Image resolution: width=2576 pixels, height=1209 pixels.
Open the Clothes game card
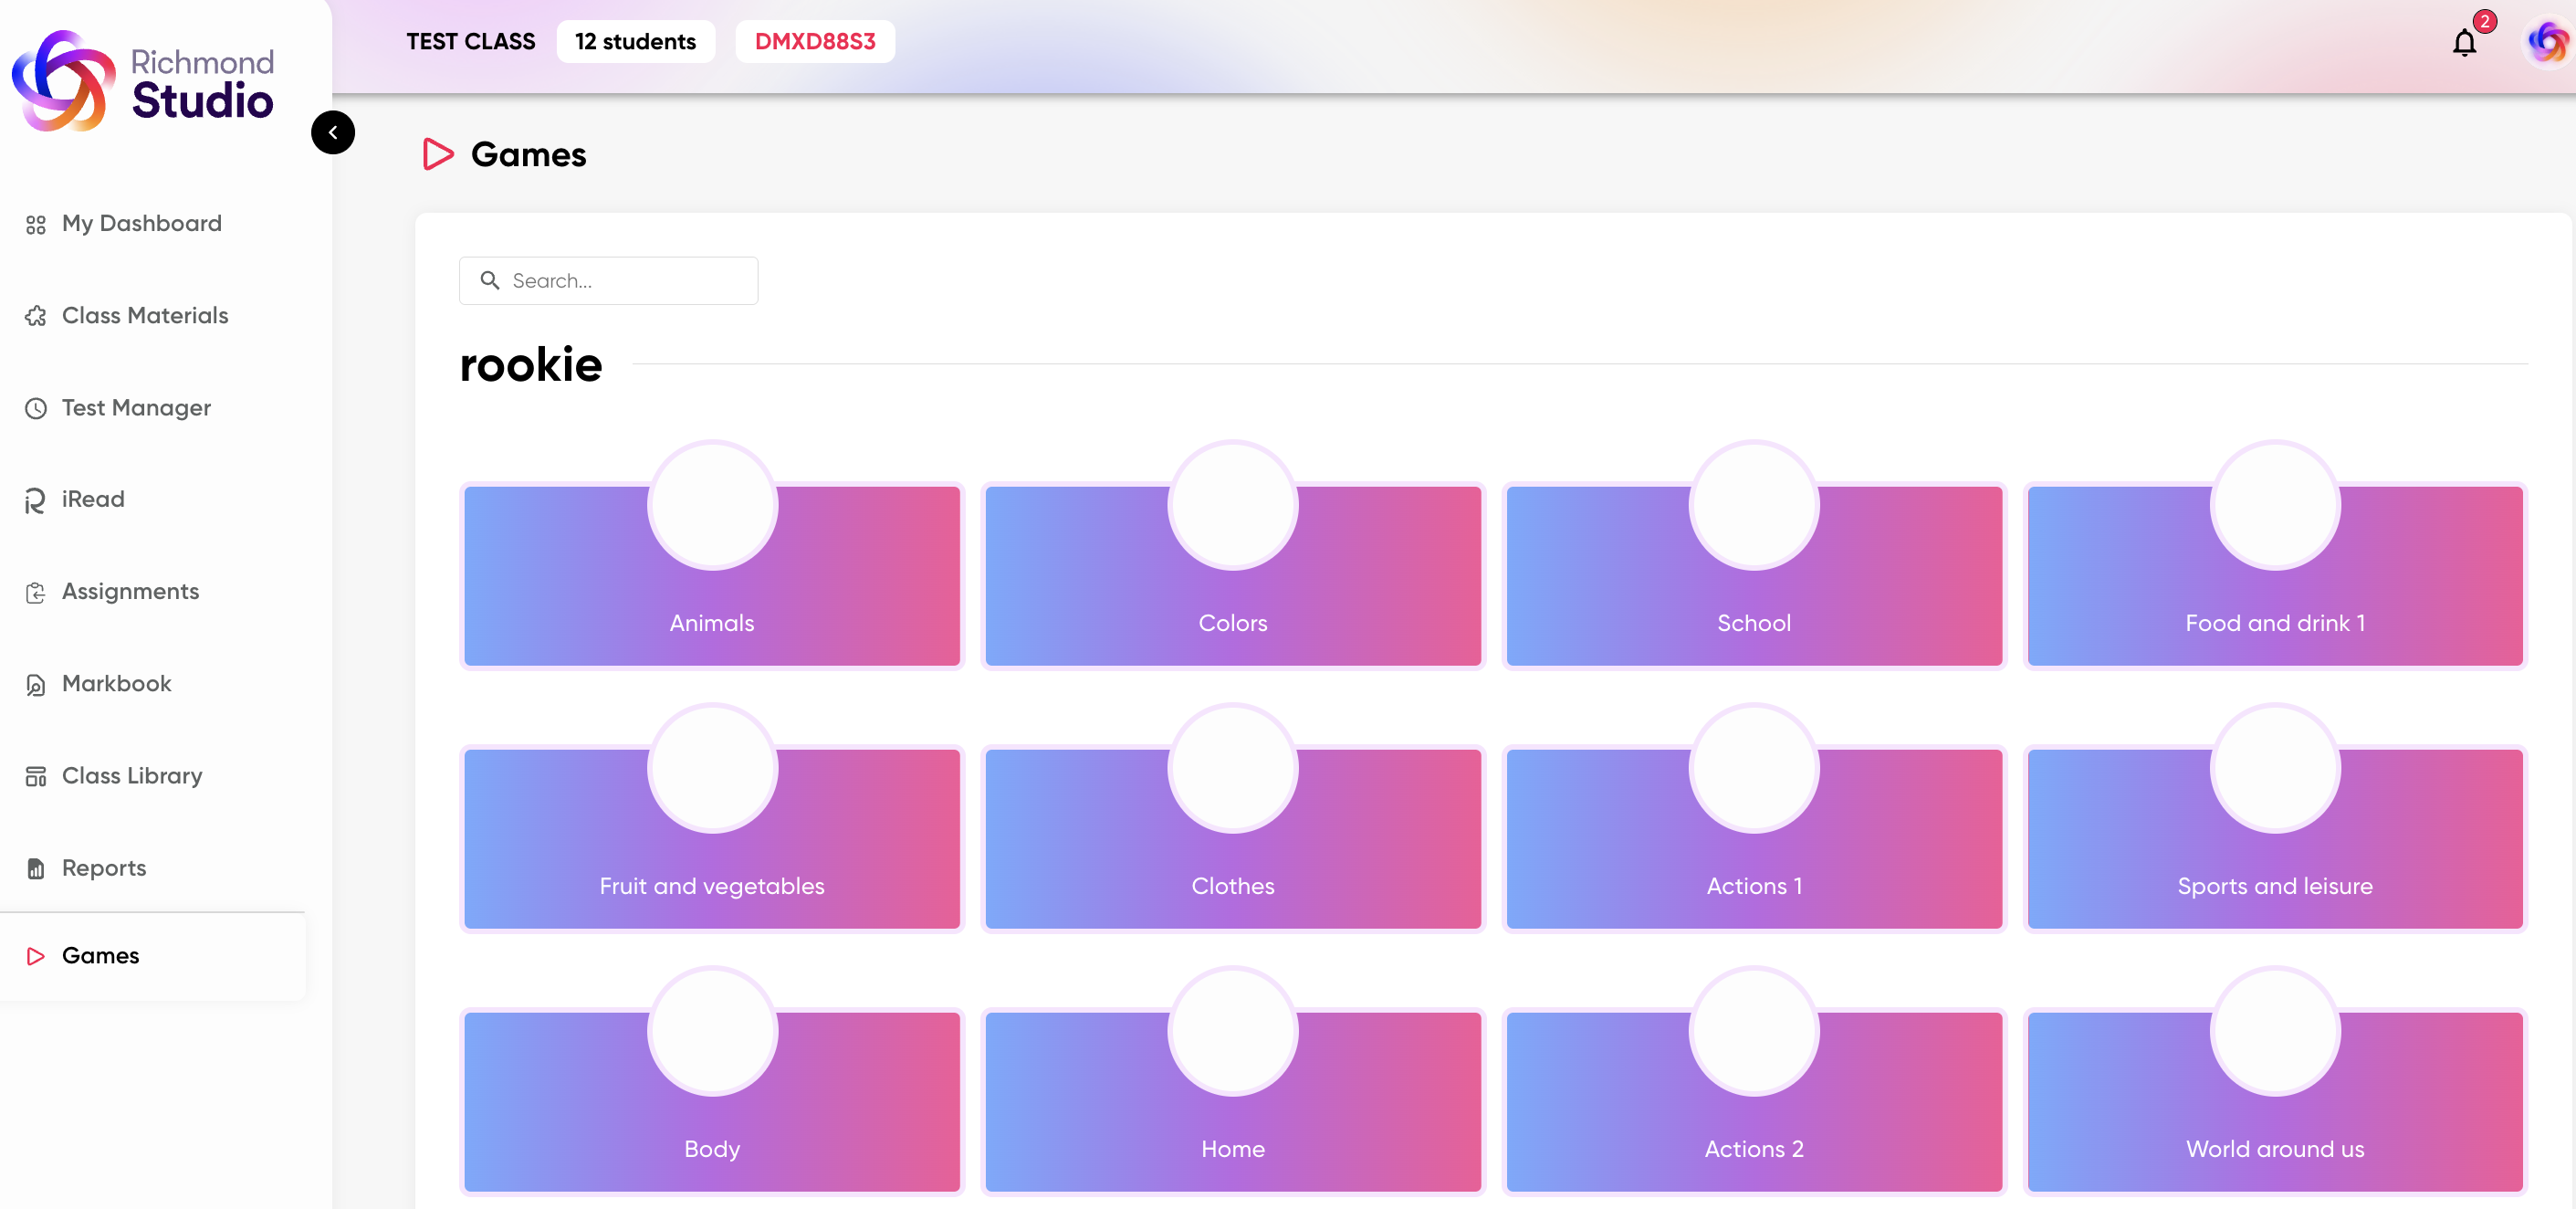1232,839
